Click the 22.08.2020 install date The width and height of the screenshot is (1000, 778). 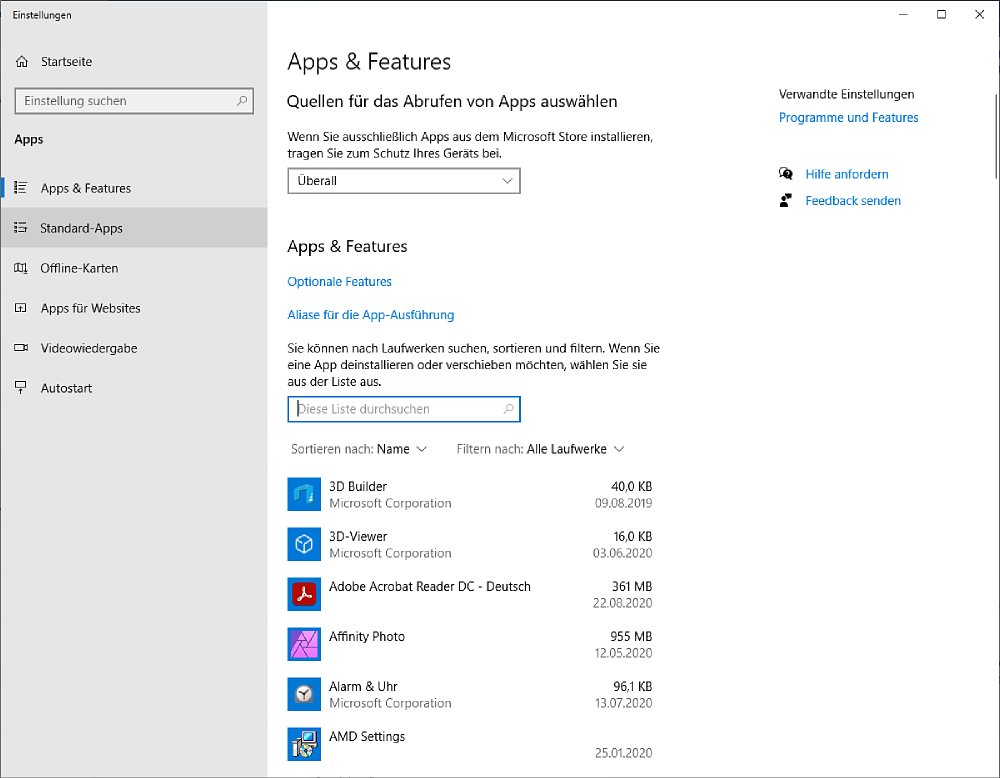pyautogui.click(x=622, y=603)
